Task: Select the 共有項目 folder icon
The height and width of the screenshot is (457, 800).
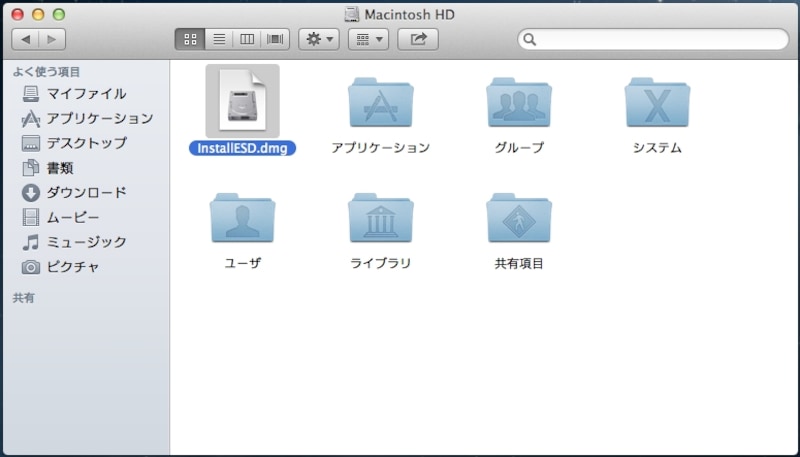Action: pyautogui.click(x=519, y=218)
